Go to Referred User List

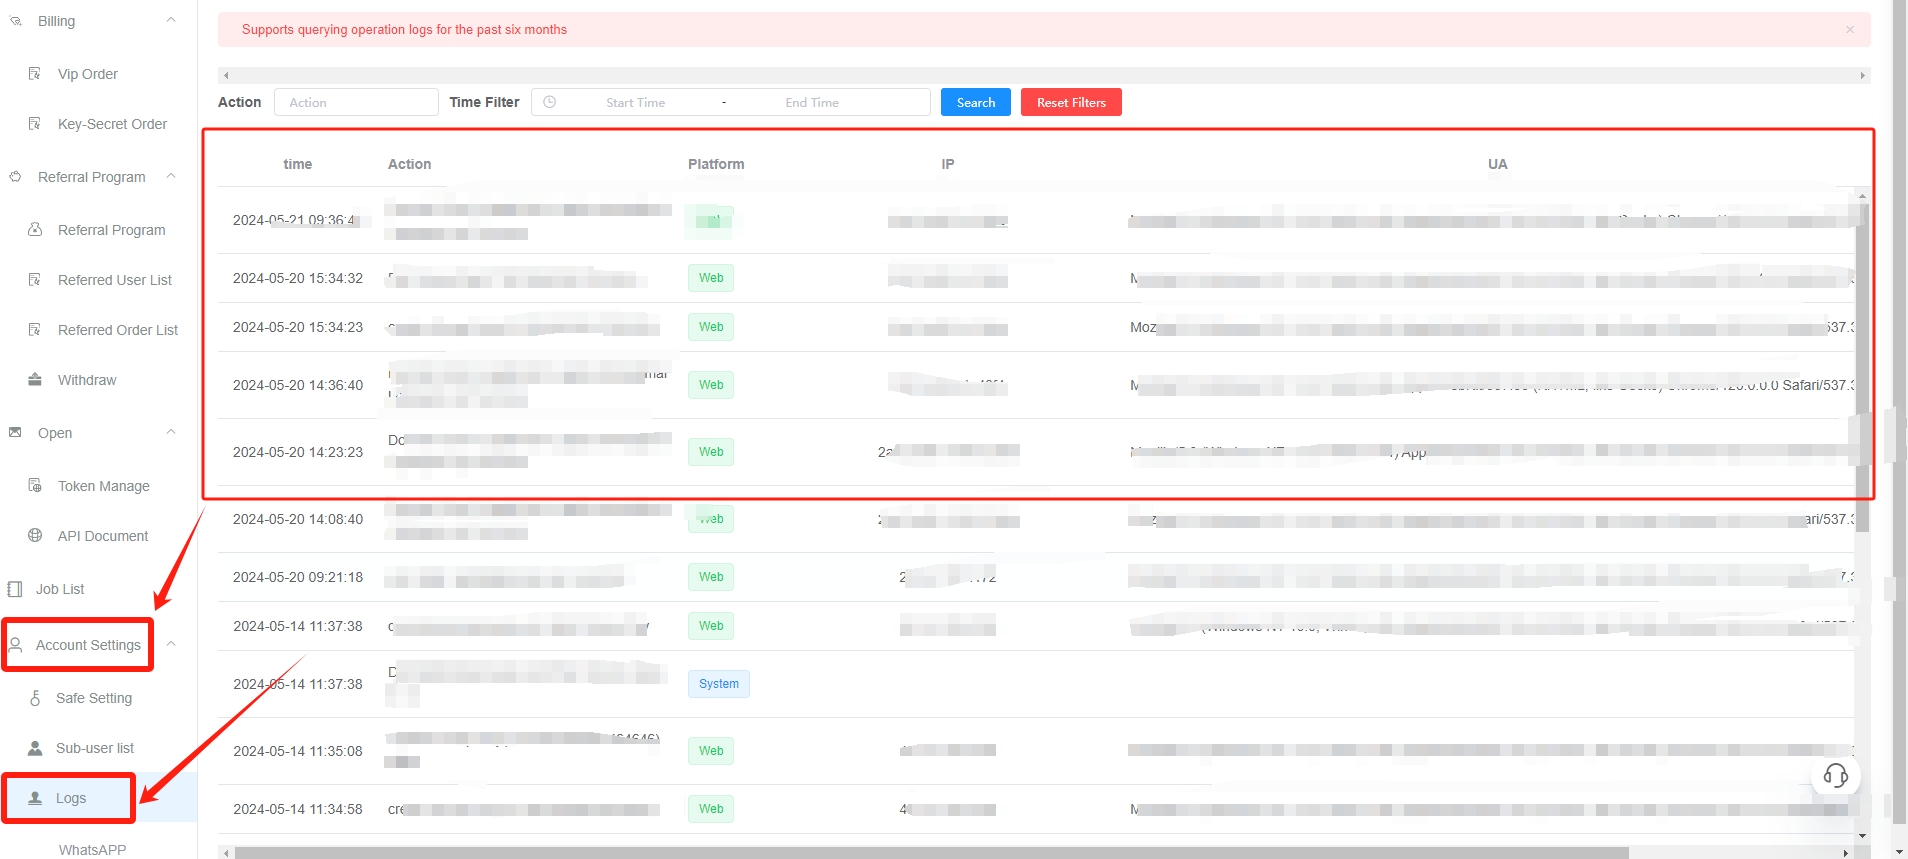[115, 280]
